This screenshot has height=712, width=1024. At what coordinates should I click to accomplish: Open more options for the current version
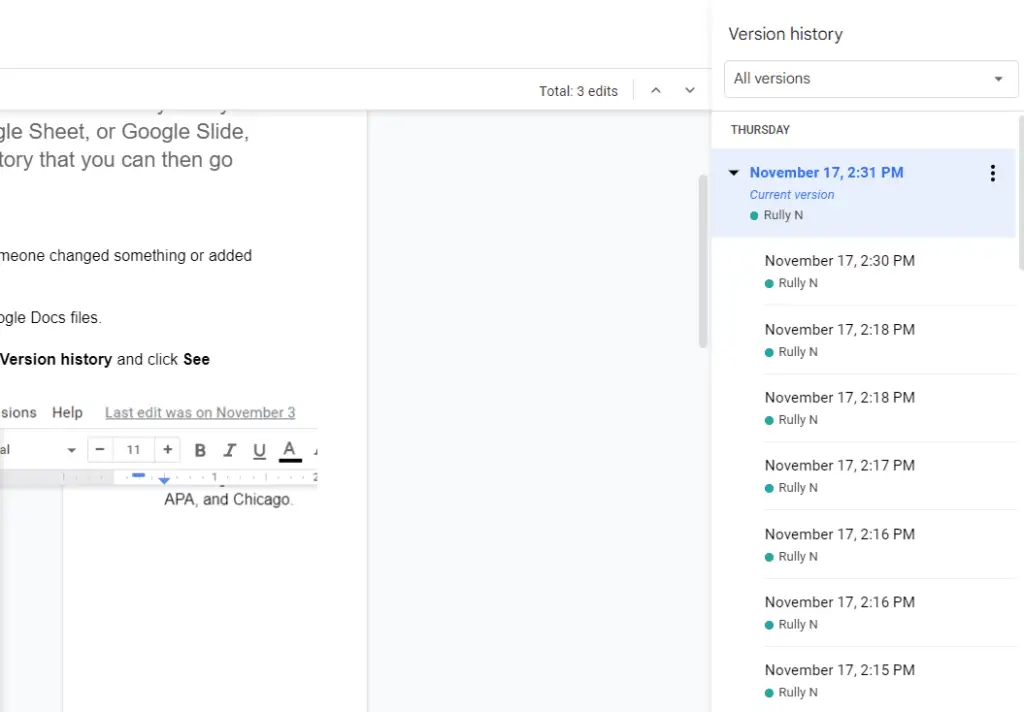992,173
